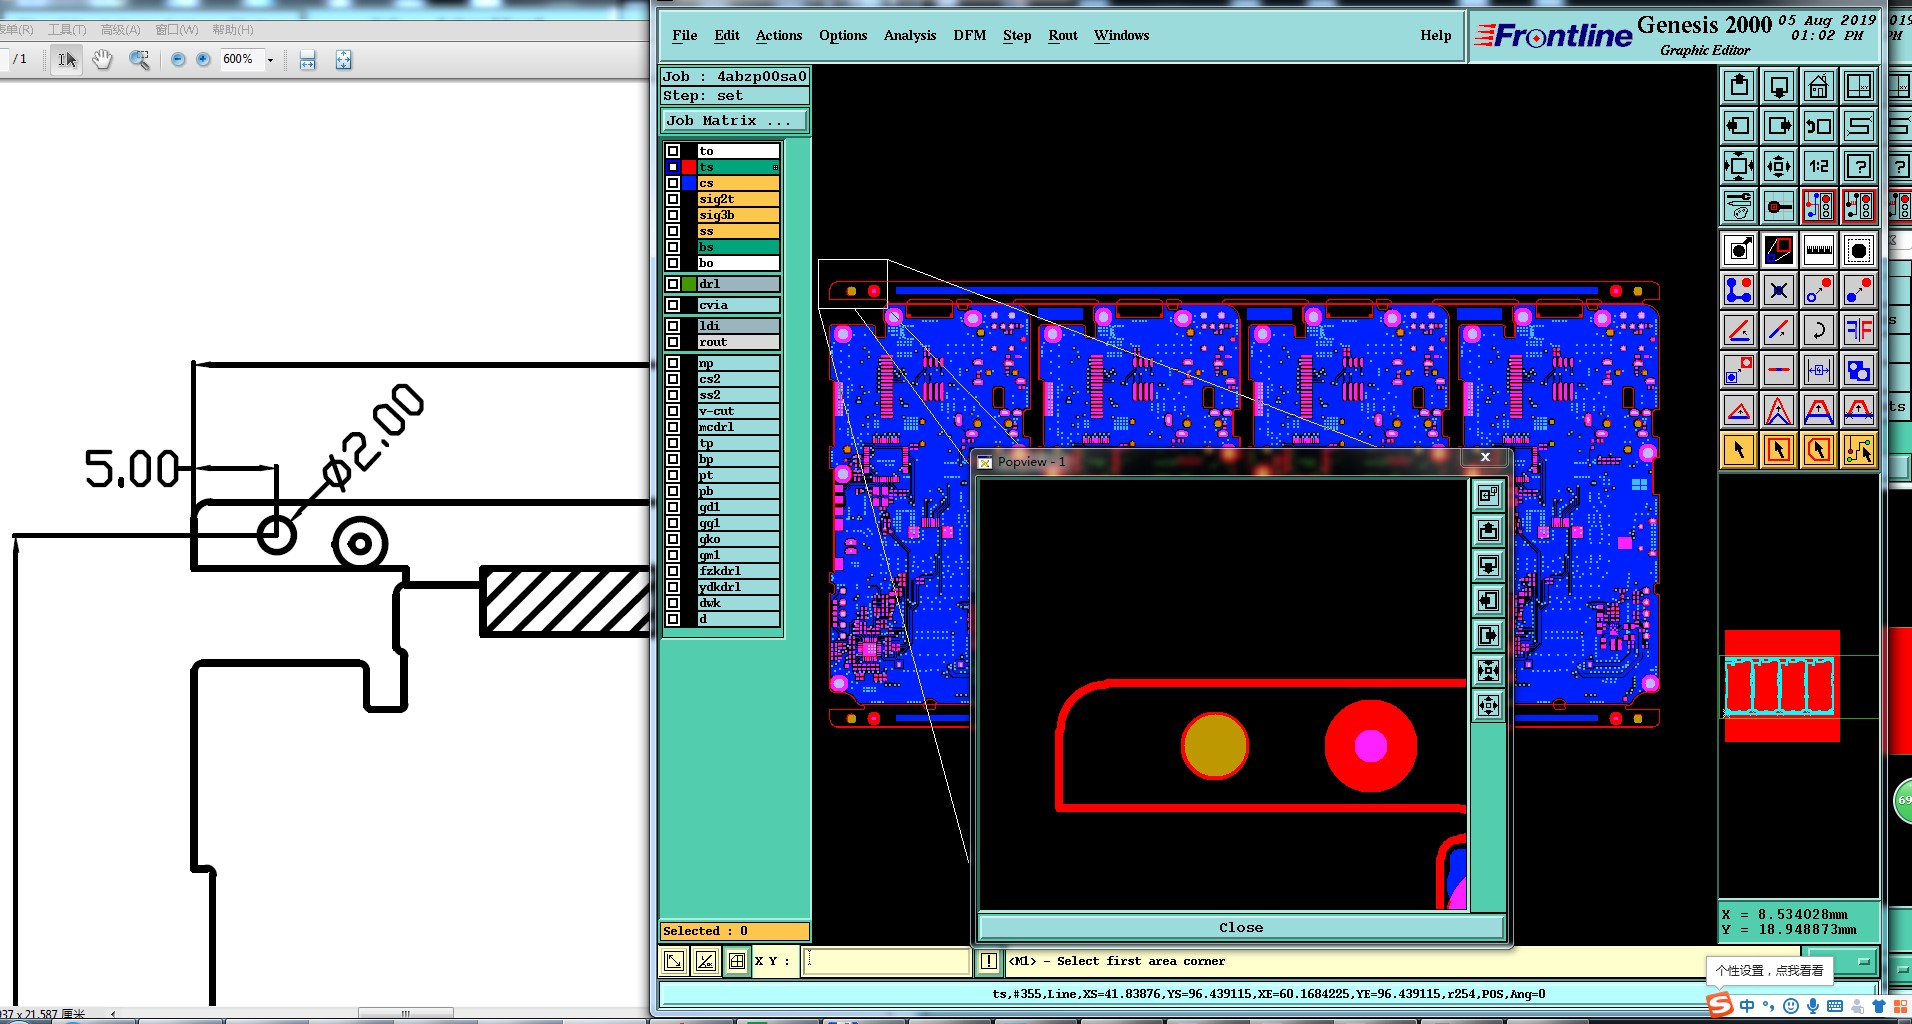Image resolution: width=1912 pixels, height=1024 pixels.
Task: Select the ruler measure tool icon
Action: pos(1819,250)
